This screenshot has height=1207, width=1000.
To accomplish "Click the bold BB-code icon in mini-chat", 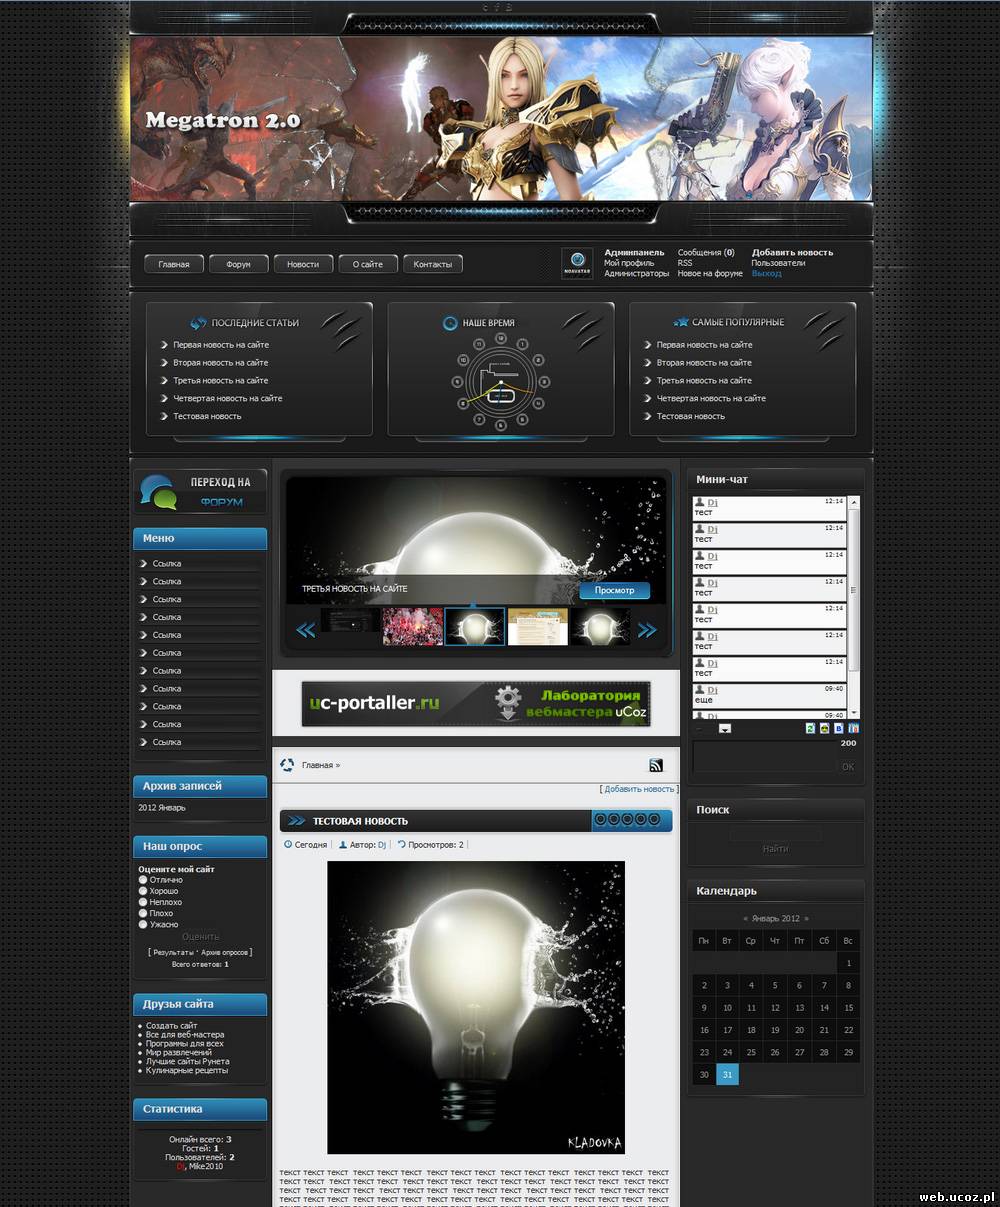I will click(839, 728).
